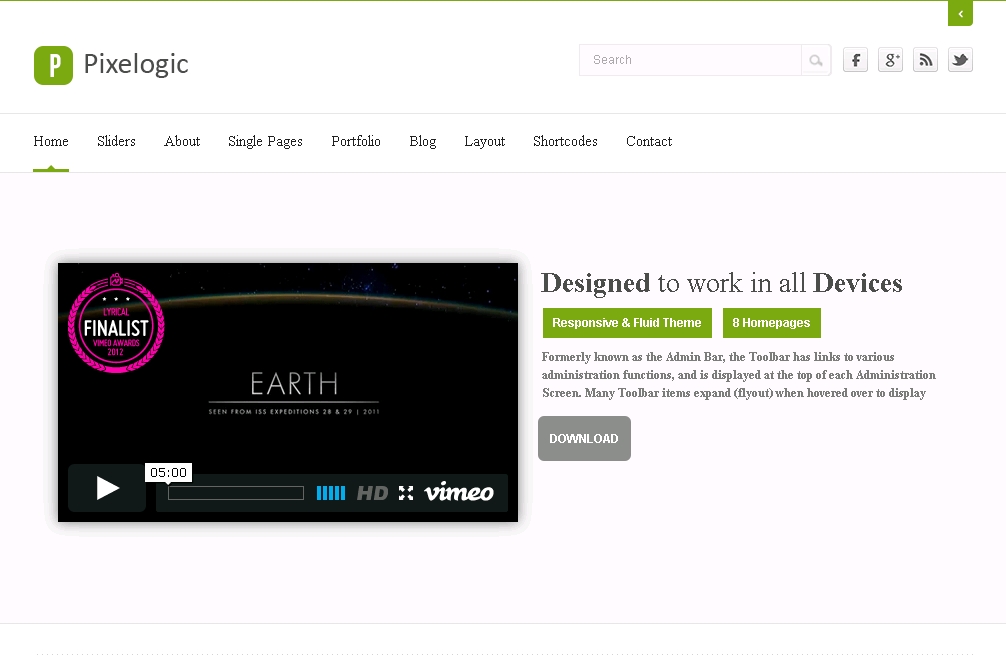1006x655 pixels.
Task: Go to the Shortcodes menu
Action: pos(565,142)
